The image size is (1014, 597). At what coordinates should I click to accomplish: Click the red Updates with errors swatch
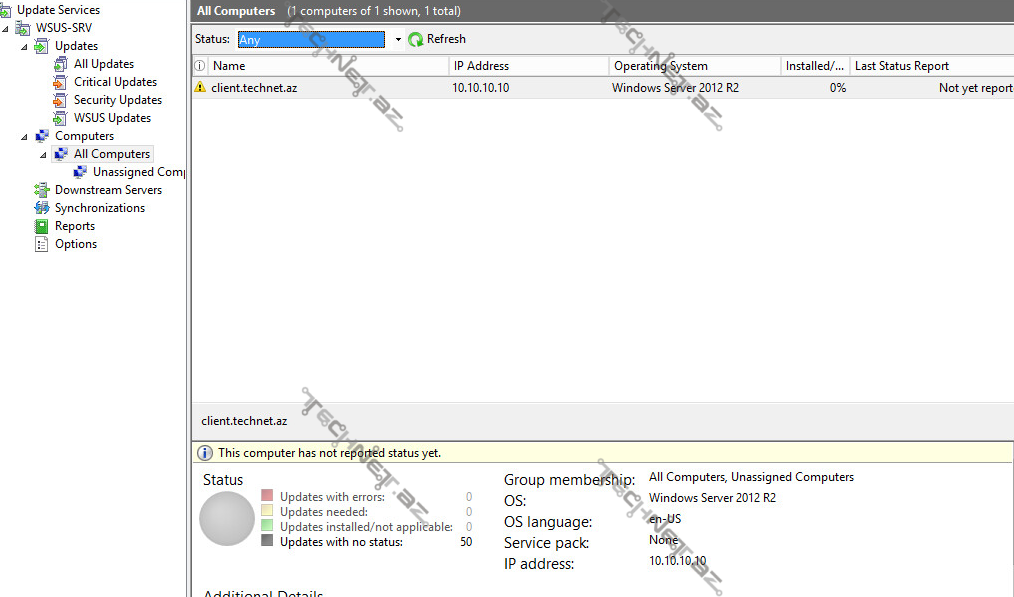tap(267, 496)
